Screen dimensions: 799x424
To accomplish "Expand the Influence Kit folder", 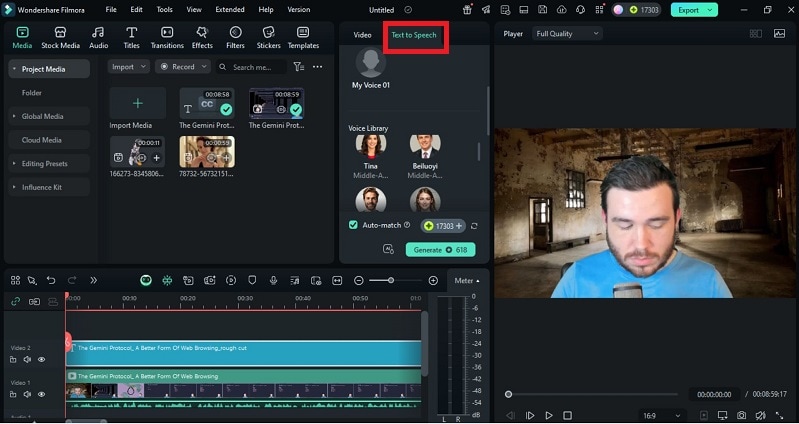I will click(14, 187).
